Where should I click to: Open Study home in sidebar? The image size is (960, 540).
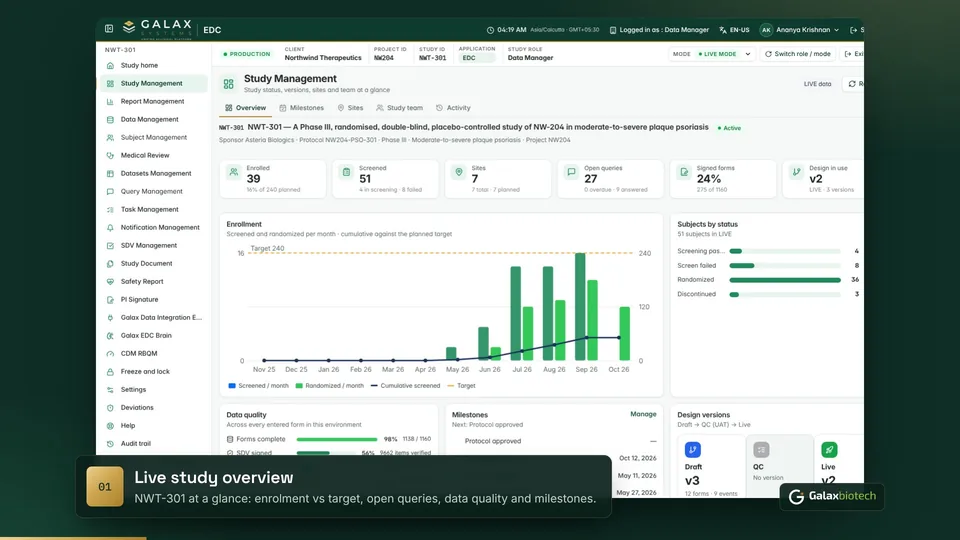point(154,66)
